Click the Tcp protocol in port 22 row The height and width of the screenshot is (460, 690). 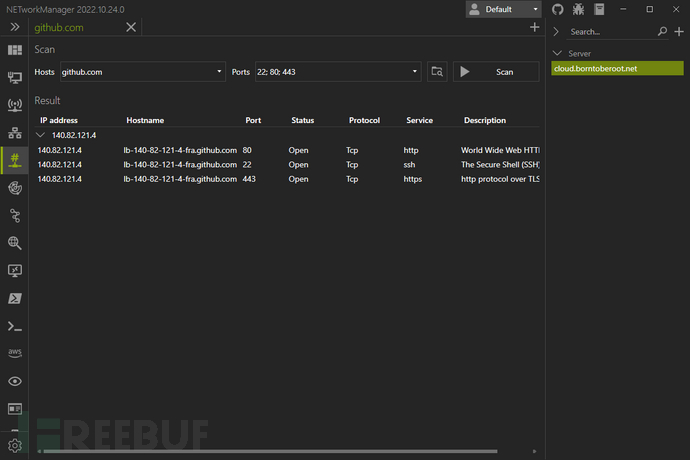352,165
